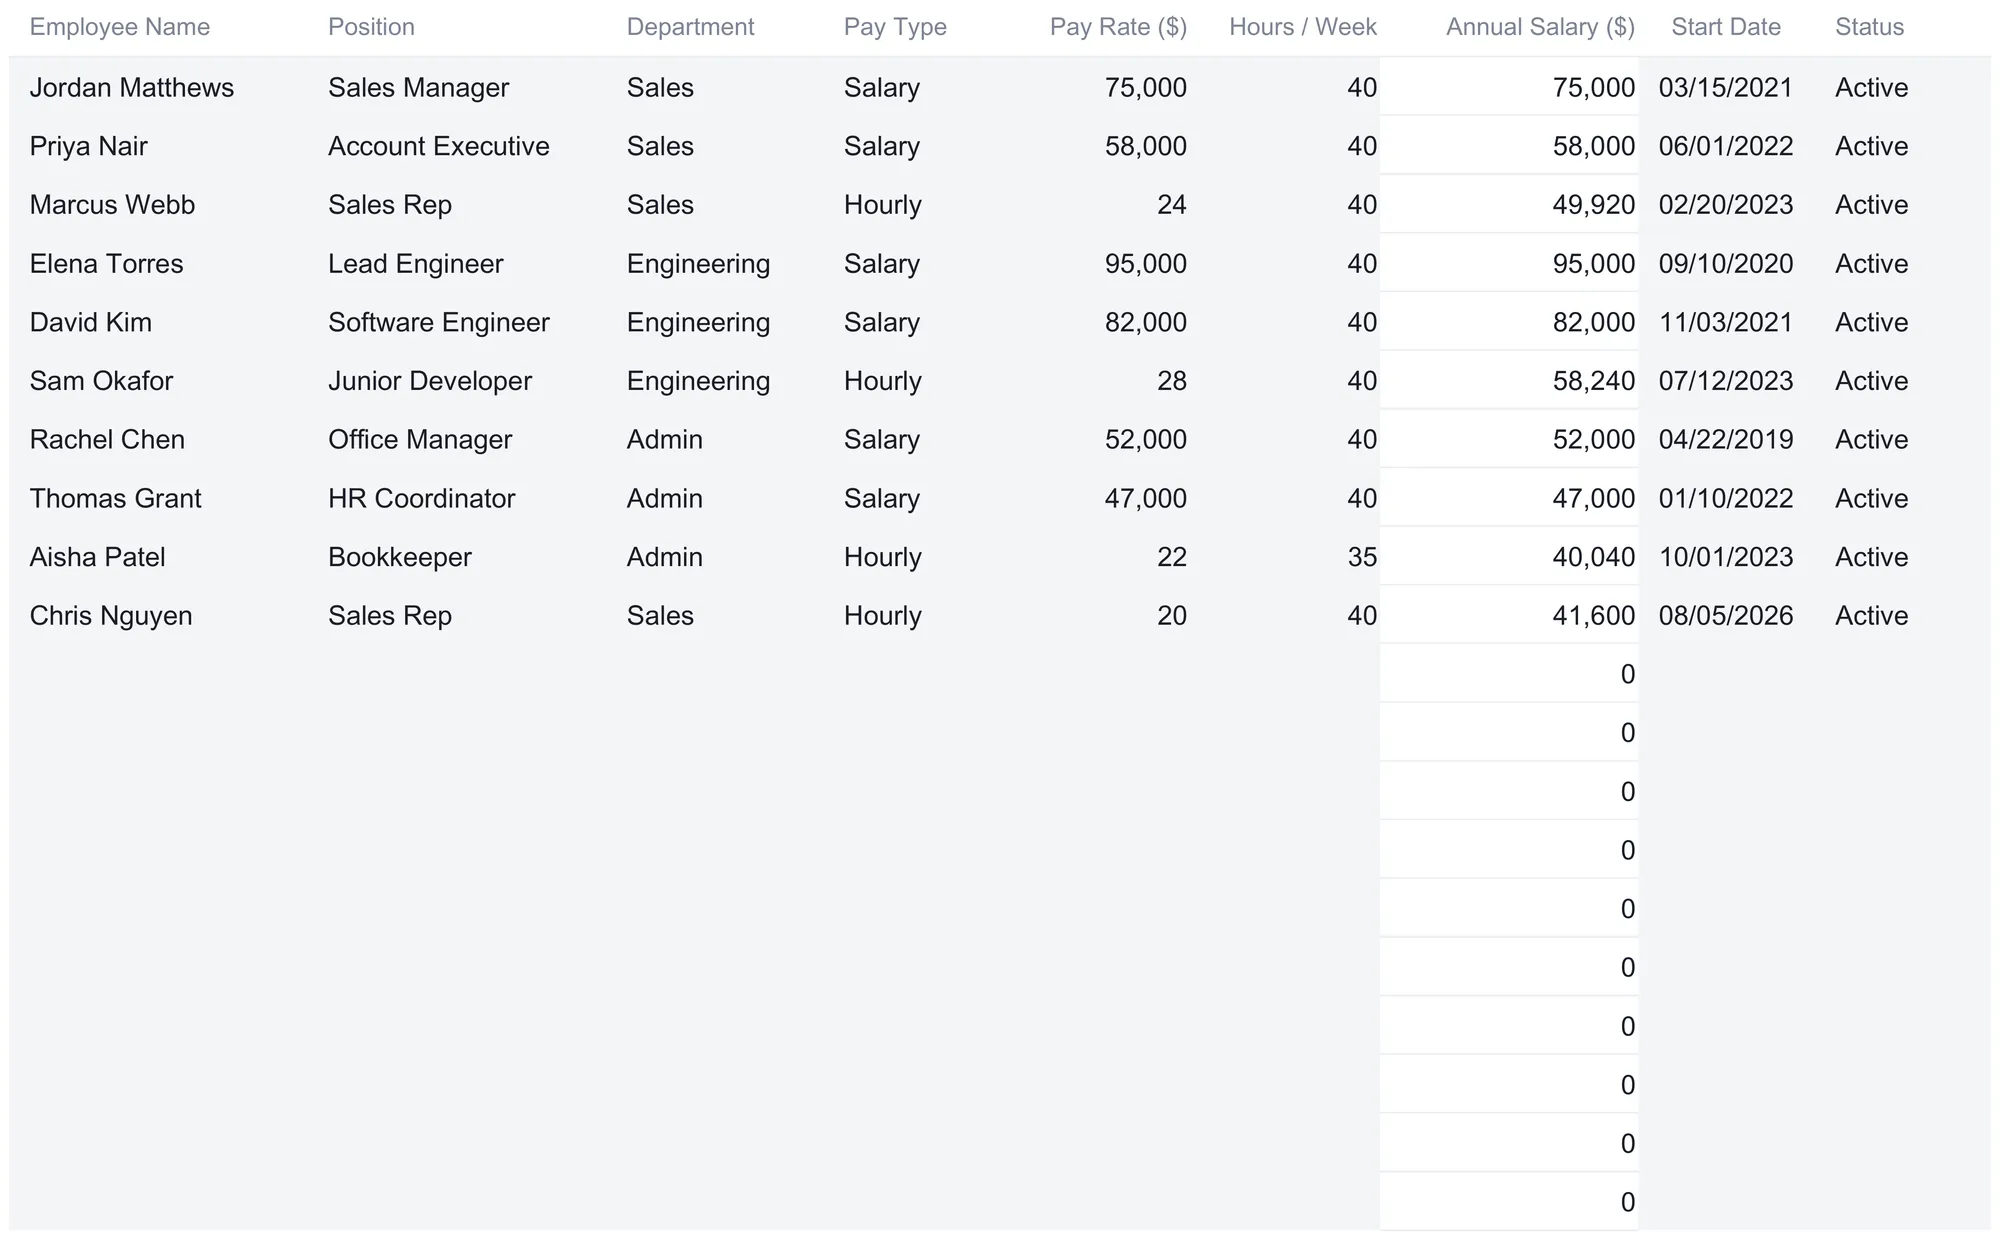The image size is (2000, 1240).
Task: Click the 35 hours per week cell
Action: 1362,557
